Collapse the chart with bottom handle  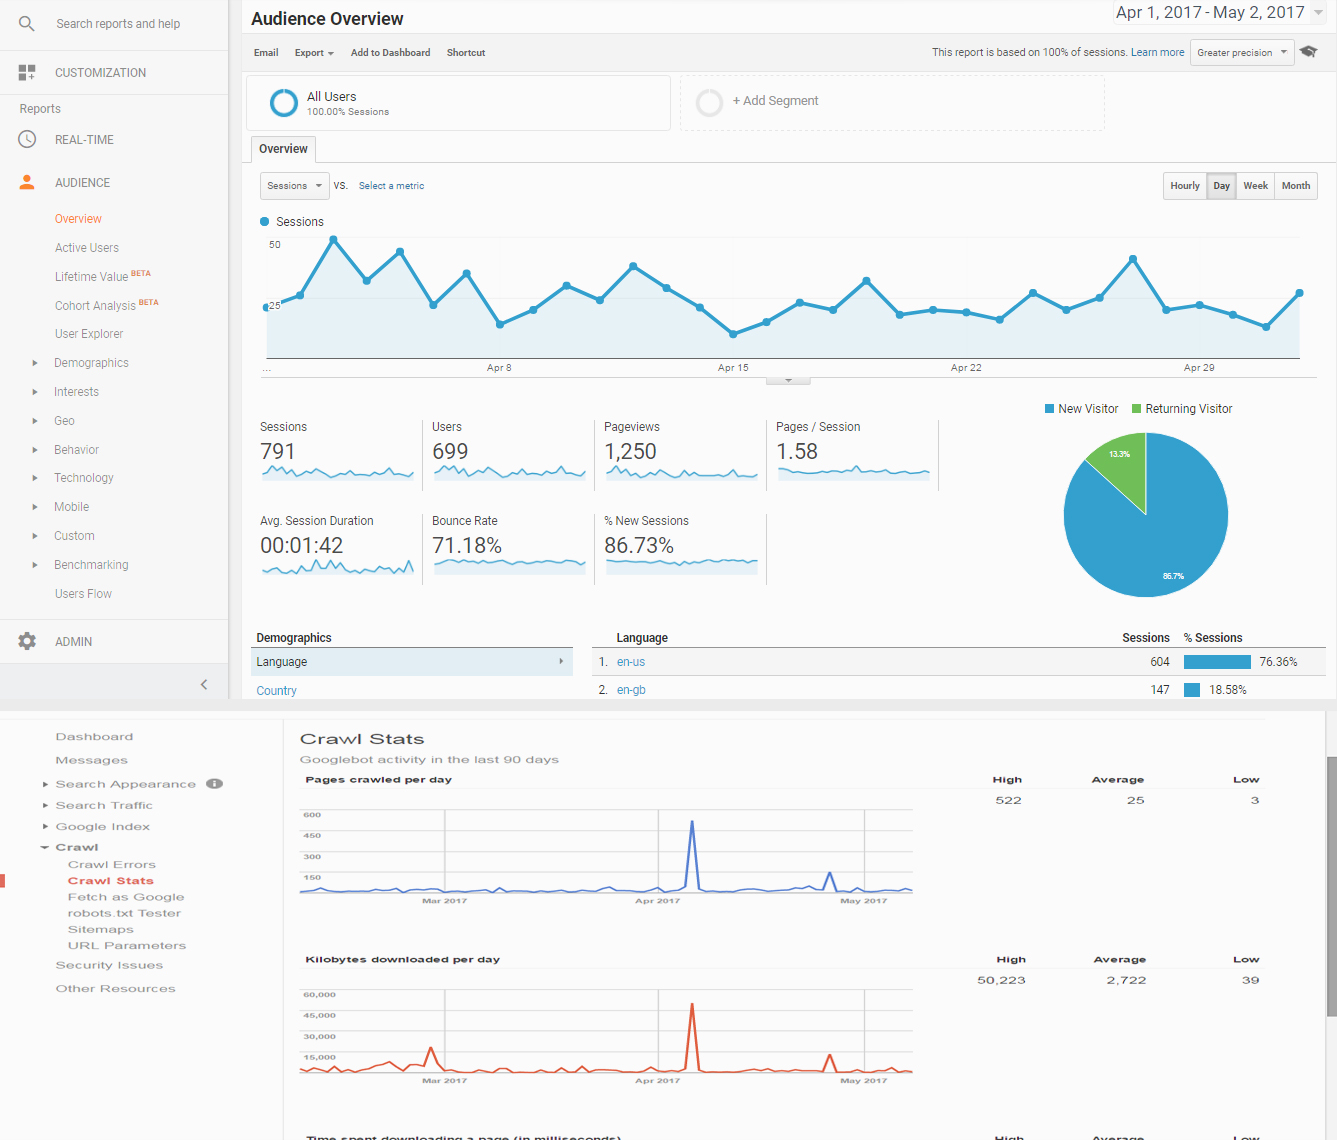[x=788, y=380]
